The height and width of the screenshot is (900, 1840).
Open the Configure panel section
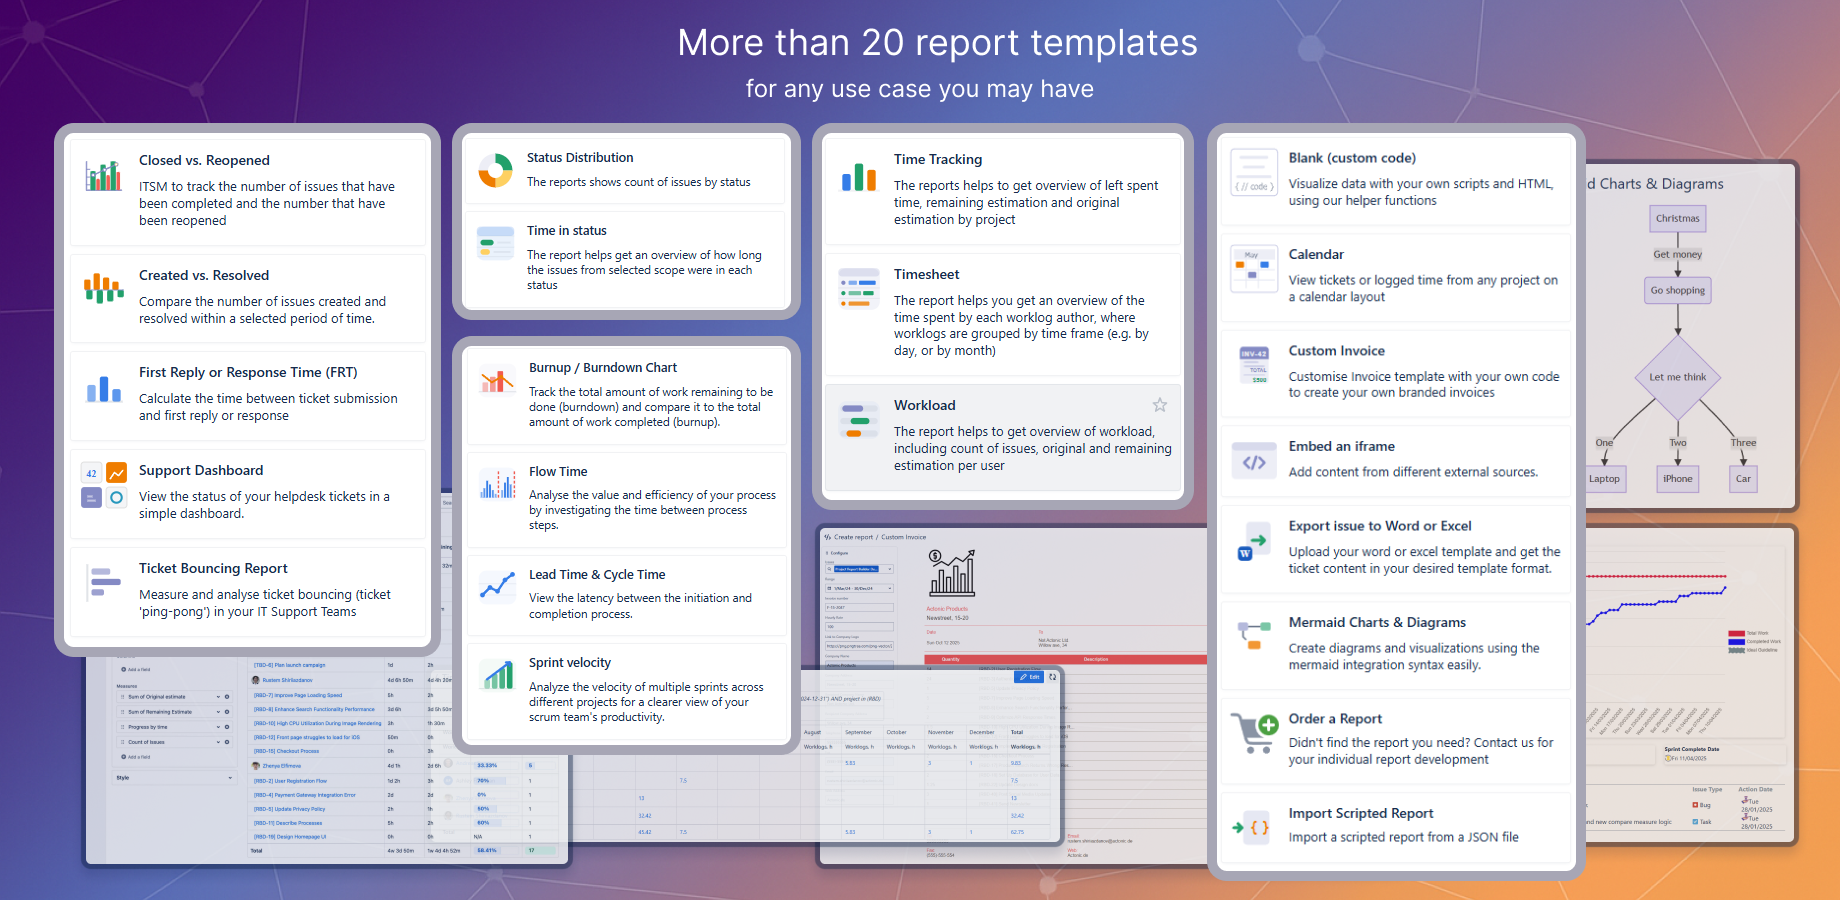(839, 553)
